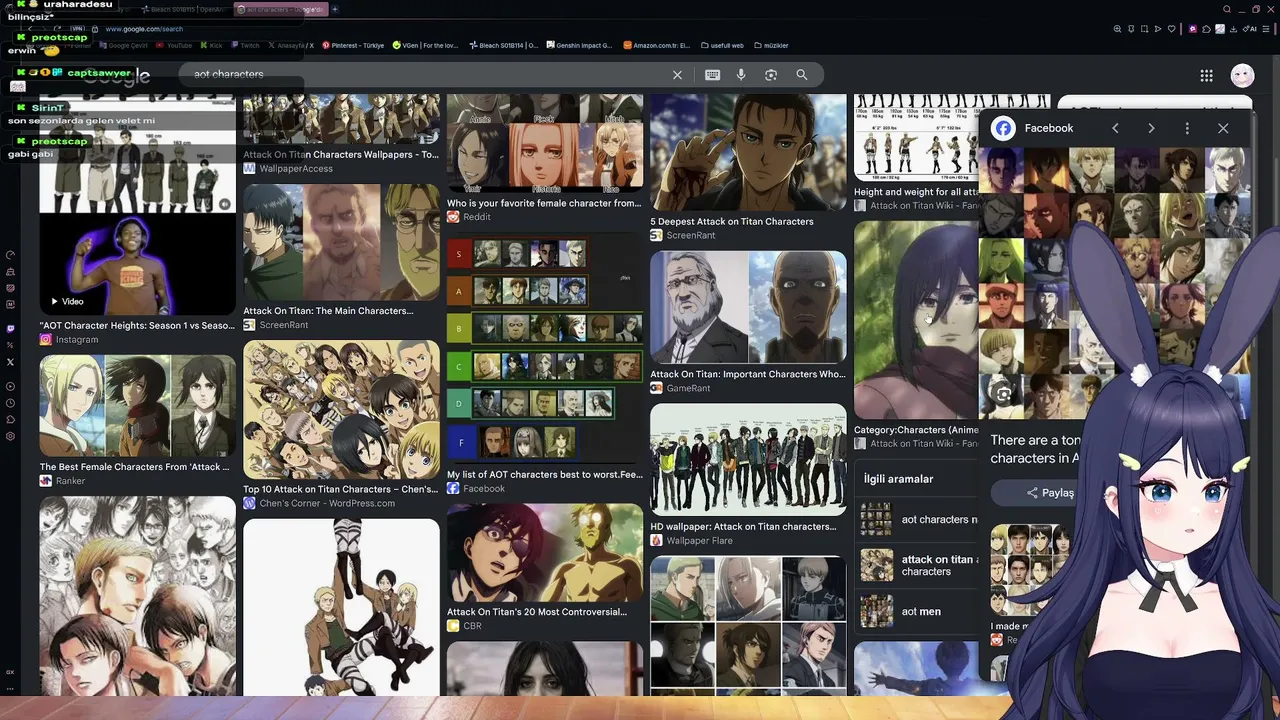
Task: Go to next image in Facebook preview panel
Action: [x=1151, y=128]
